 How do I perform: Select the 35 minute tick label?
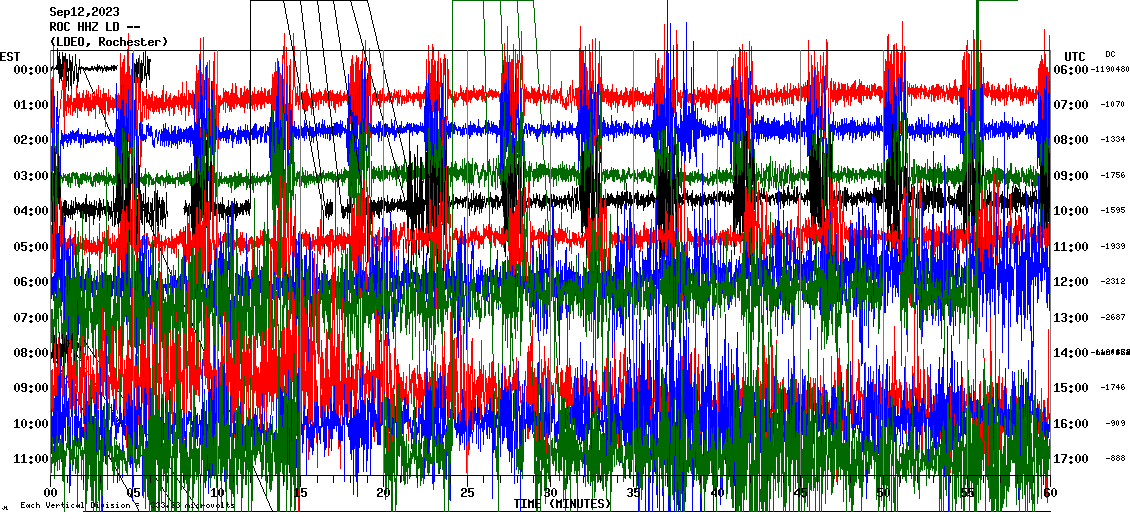[633, 493]
